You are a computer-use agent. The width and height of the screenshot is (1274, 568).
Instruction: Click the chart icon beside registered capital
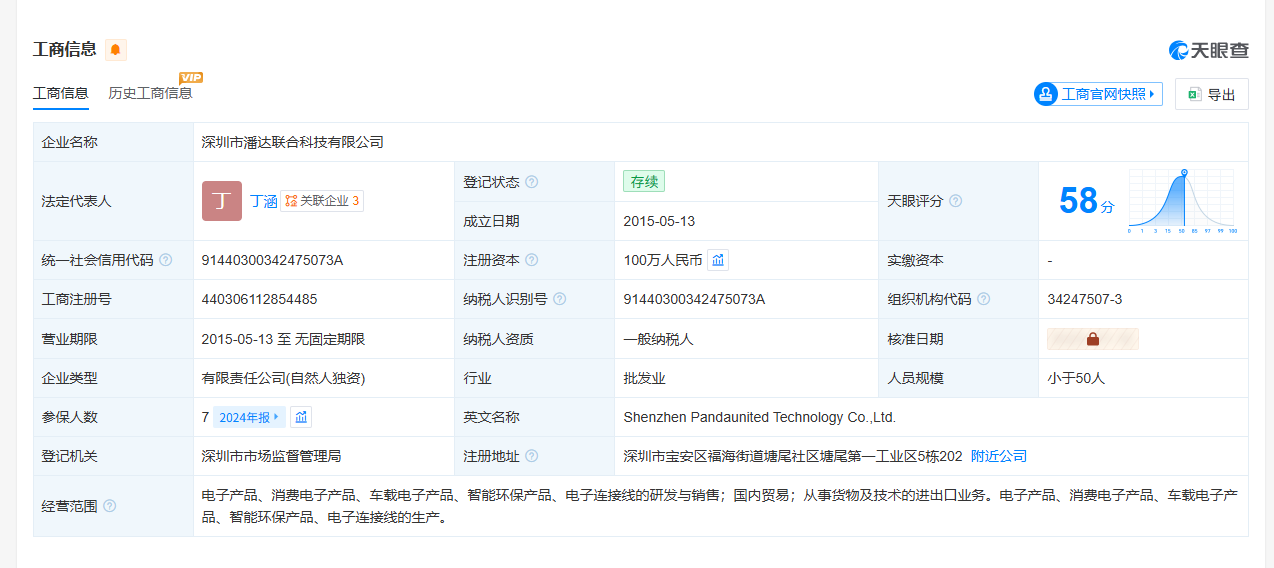[718, 260]
